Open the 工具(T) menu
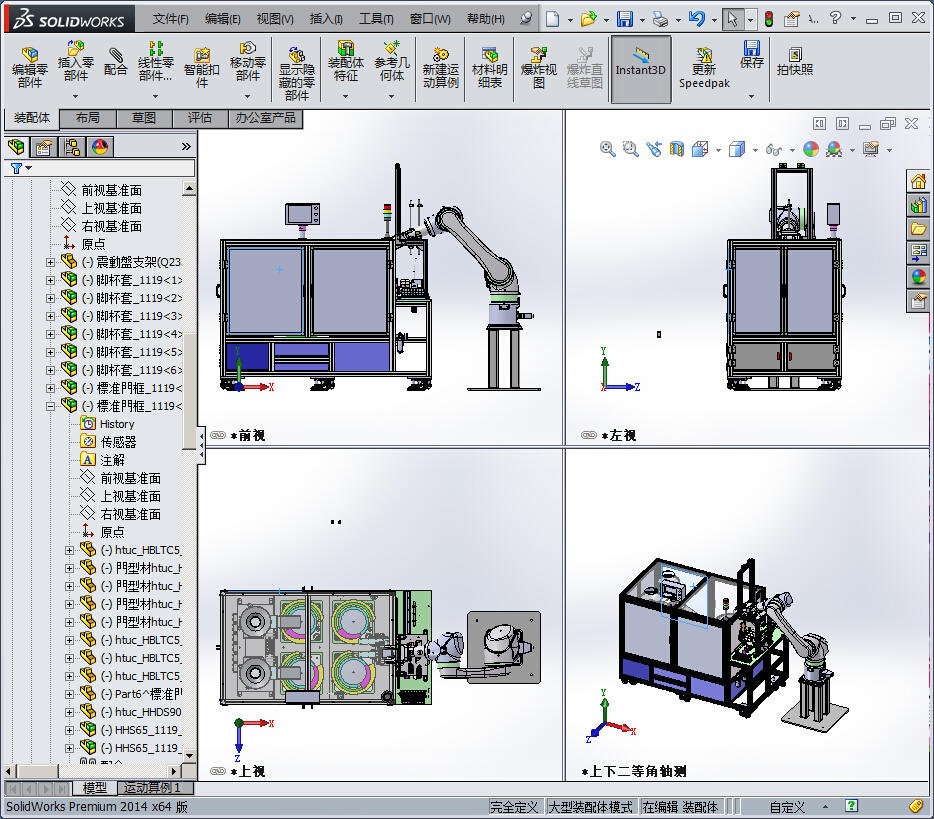The image size is (934, 819). click(376, 19)
